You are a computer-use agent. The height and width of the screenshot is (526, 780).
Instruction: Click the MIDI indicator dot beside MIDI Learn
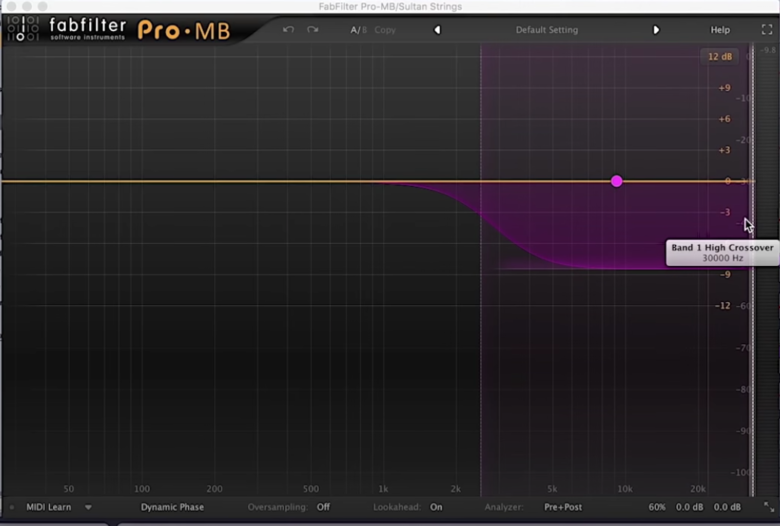[11, 508]
